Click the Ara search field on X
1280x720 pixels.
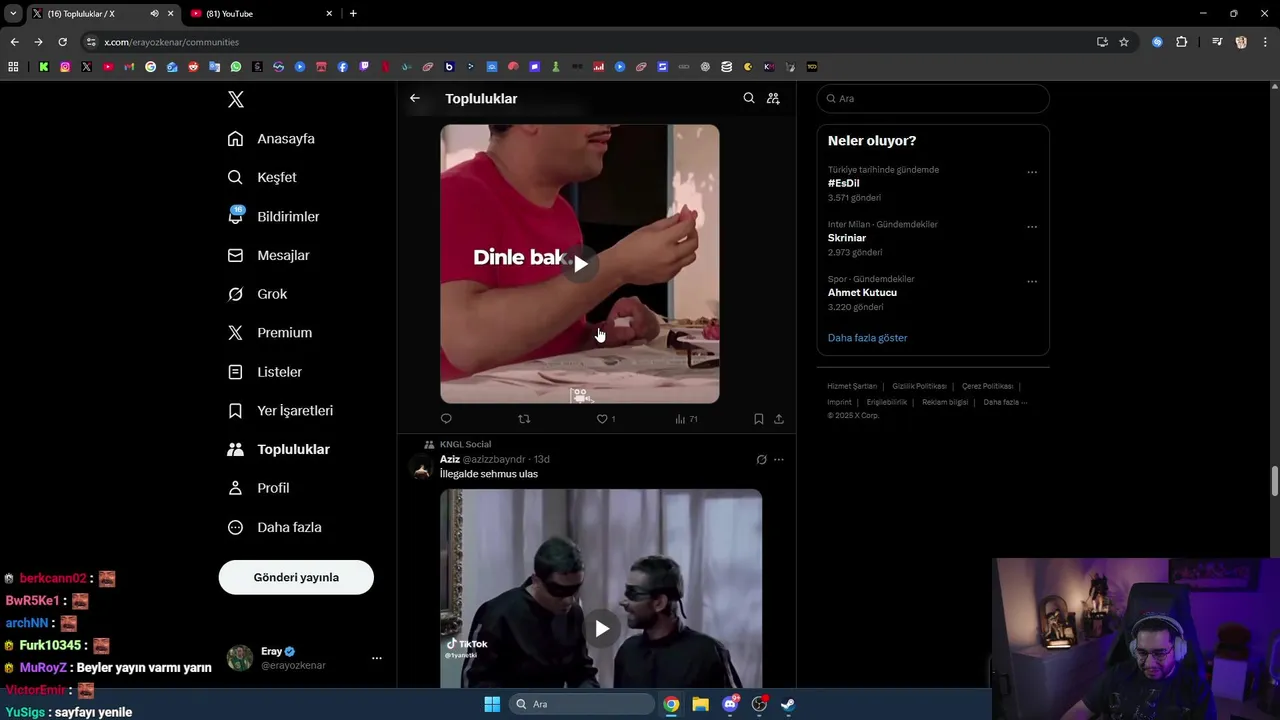[933, 99]
